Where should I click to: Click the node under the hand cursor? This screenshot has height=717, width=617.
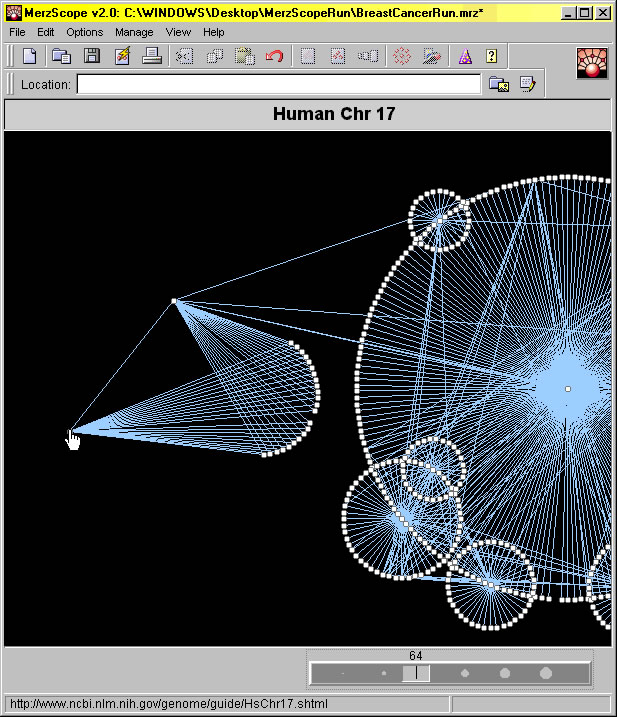[x=70, y=432]
